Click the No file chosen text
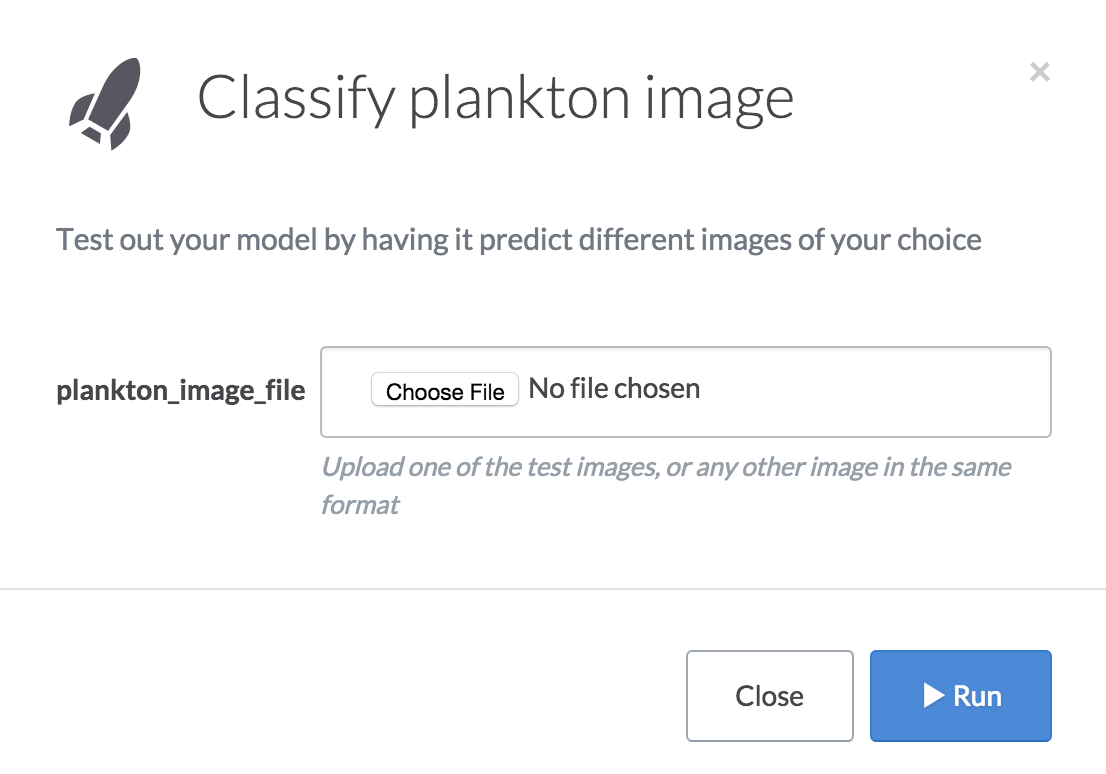Screen dimensions: 1106x774 pos(613,388)
